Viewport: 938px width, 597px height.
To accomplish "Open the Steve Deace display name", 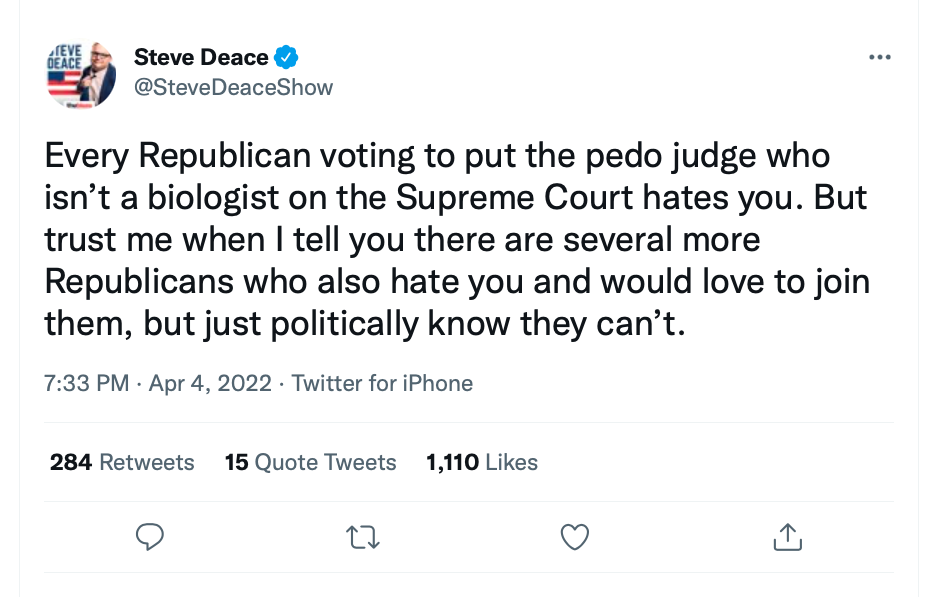I will (x=201, y=57).
